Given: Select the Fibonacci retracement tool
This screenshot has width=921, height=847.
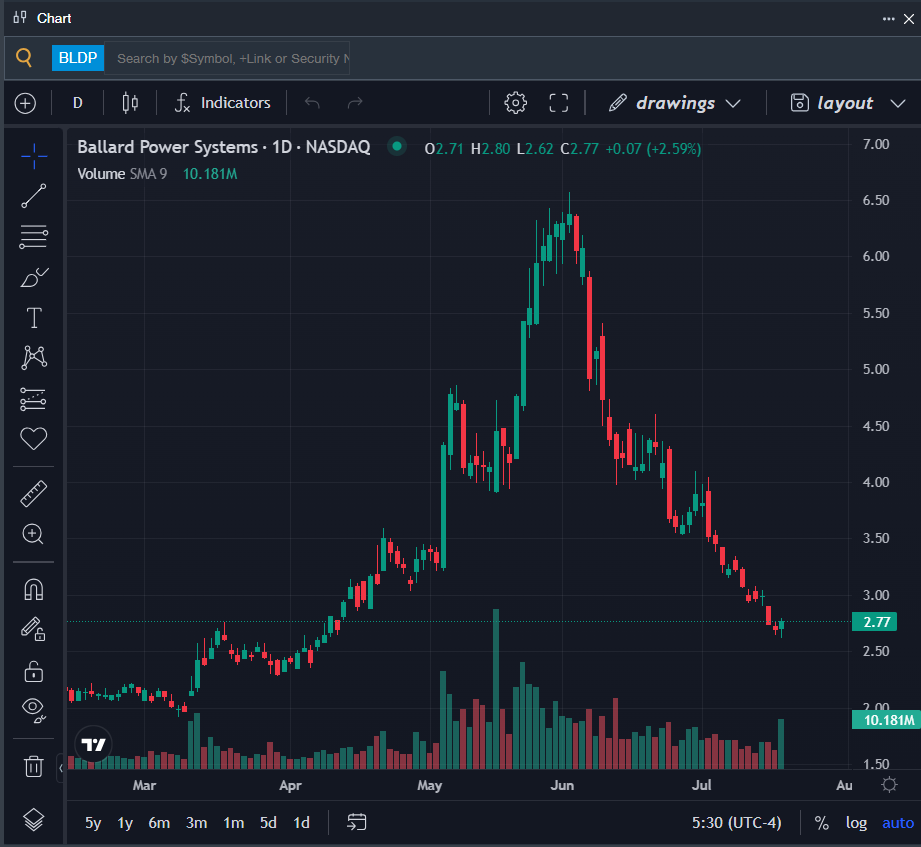Looking at the screenshot, I should 33,237.
